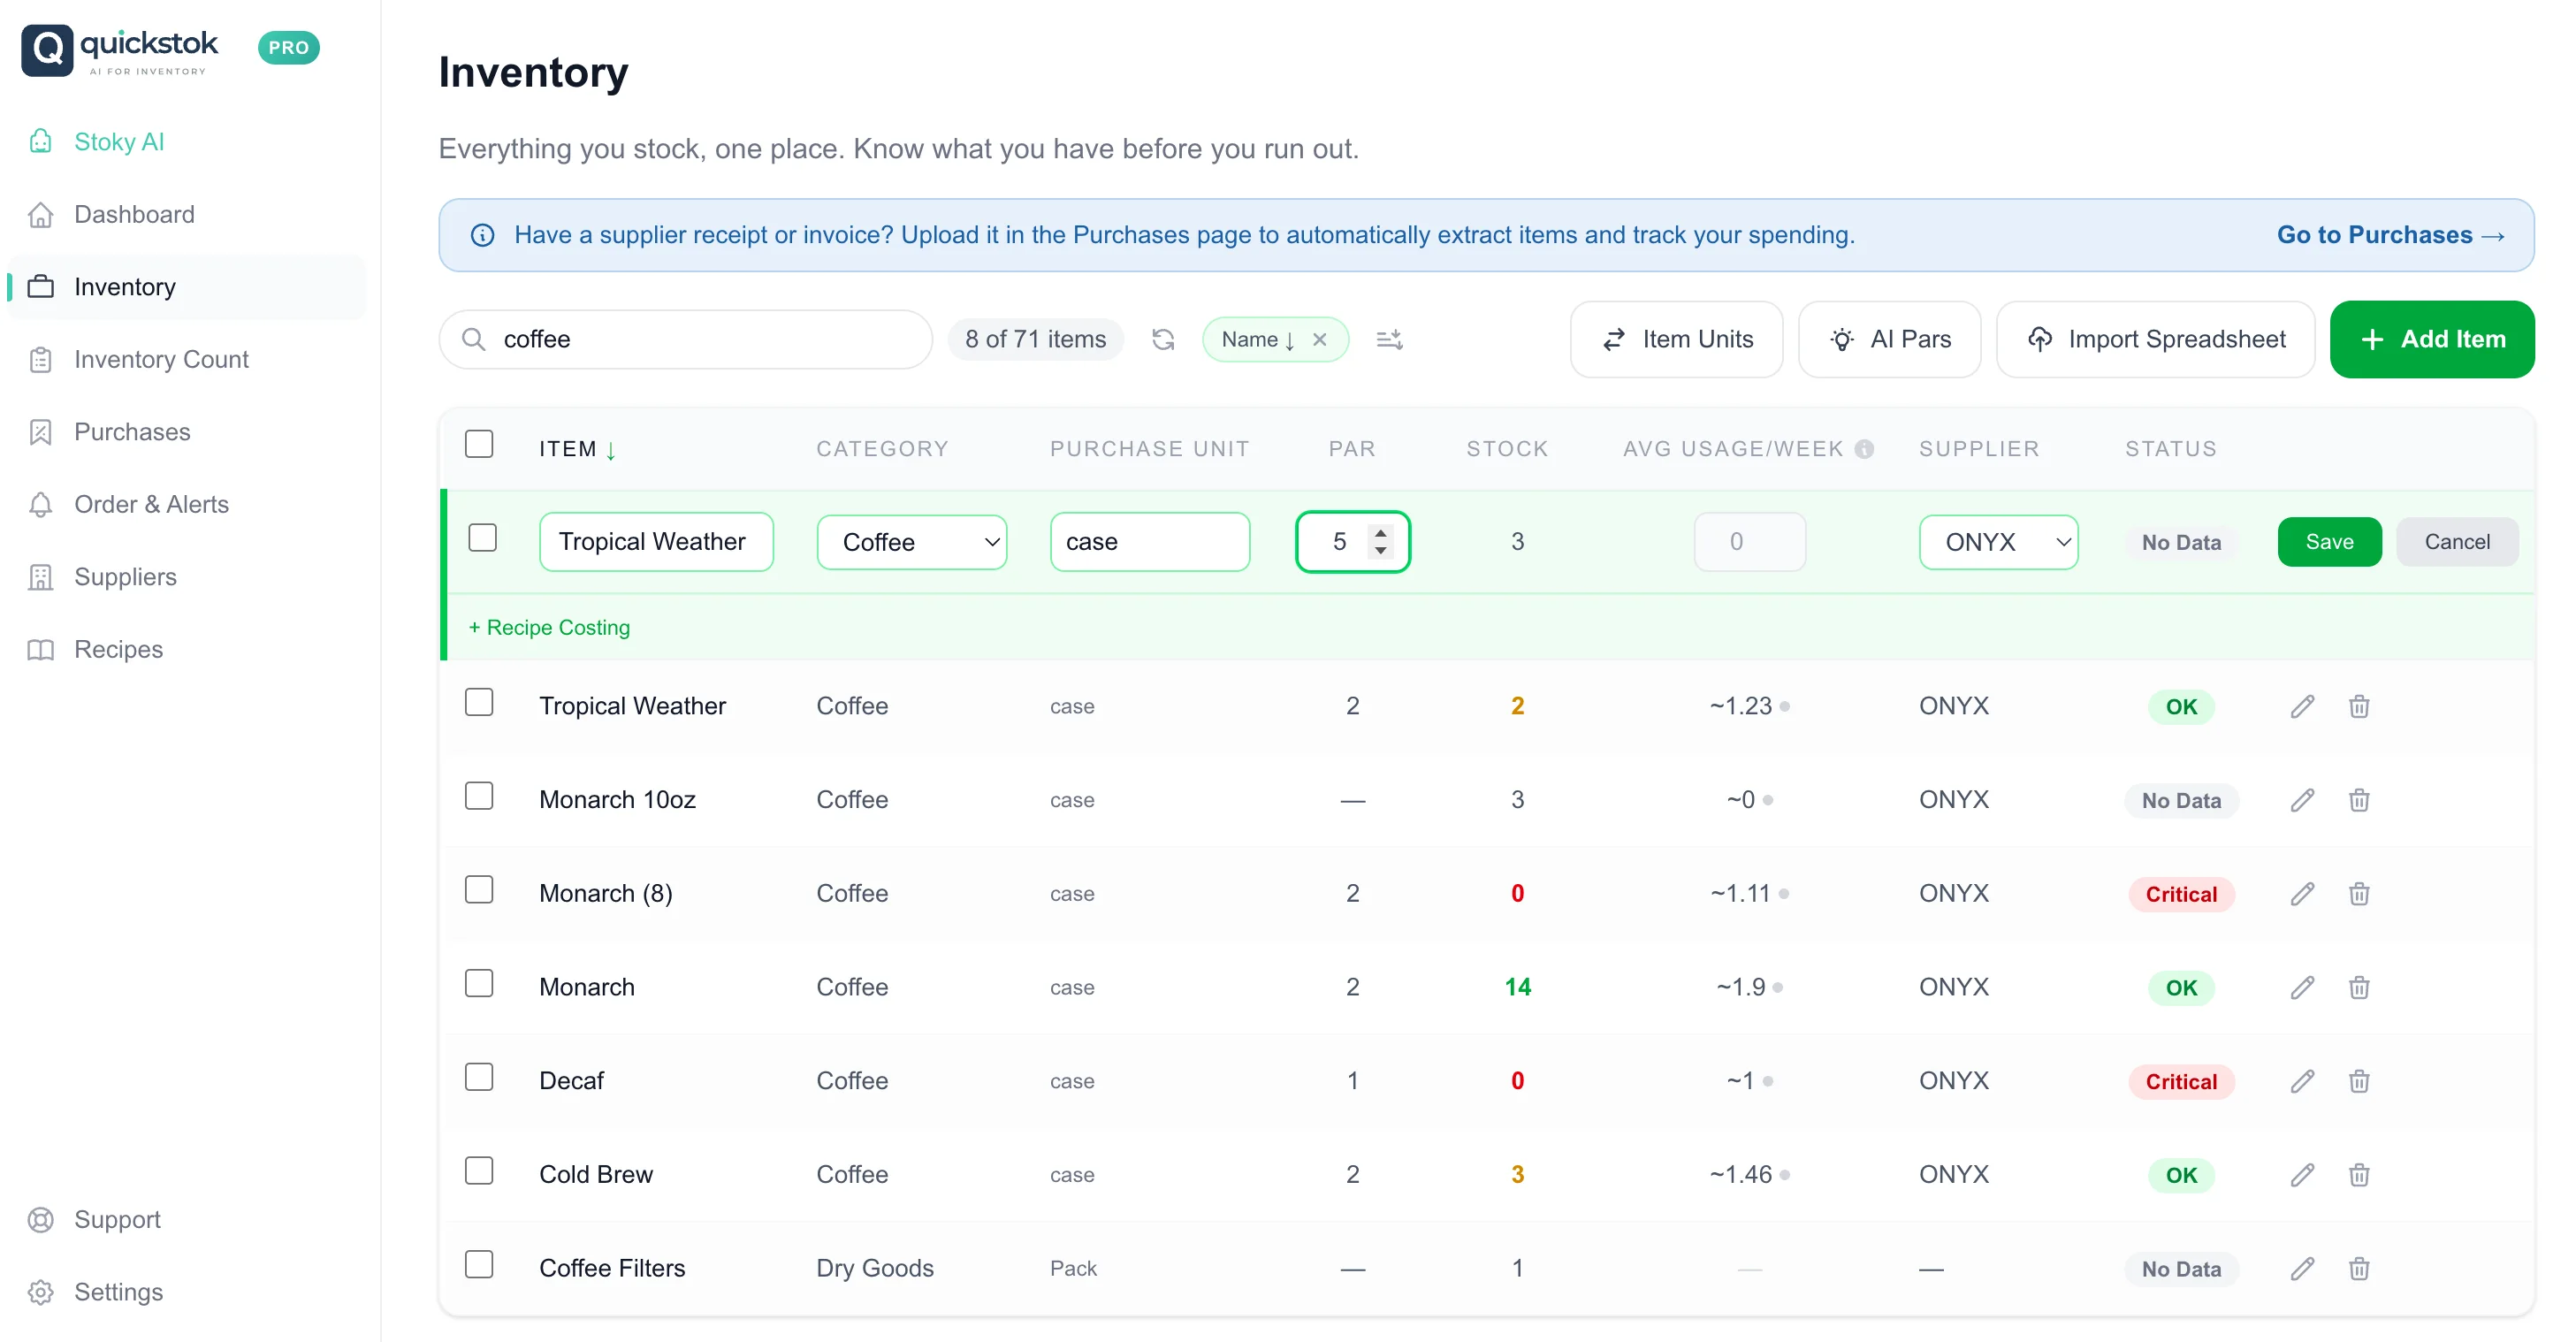Open the ONYX supplier dropdown
Image resolution: width=2576 pixels, height=1342 pixels.
(x=1998, y=541)
